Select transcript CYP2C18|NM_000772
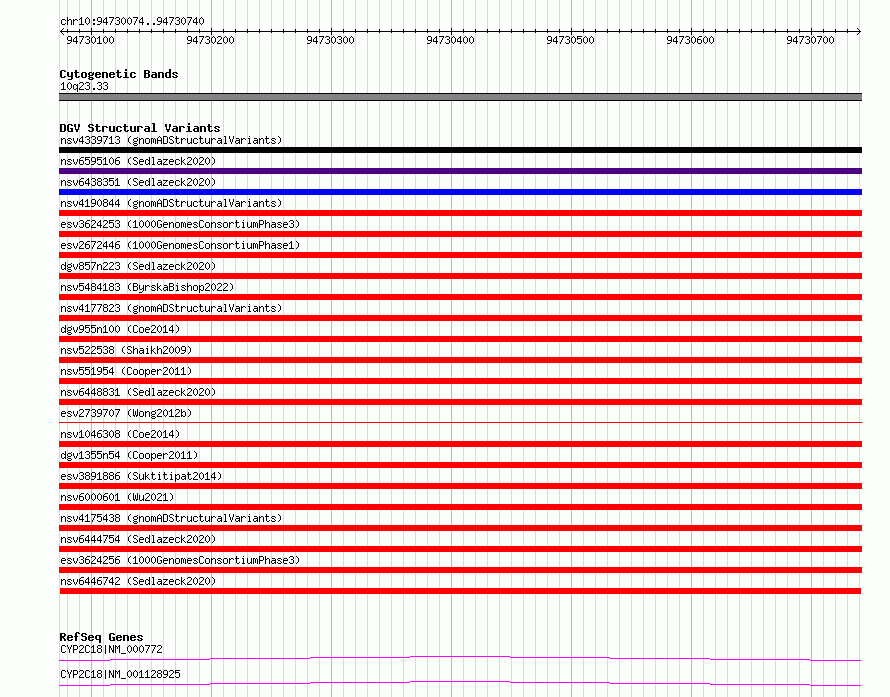Image resolution: width=890 pixels, height=697 pixels. (x=111, y=649)
